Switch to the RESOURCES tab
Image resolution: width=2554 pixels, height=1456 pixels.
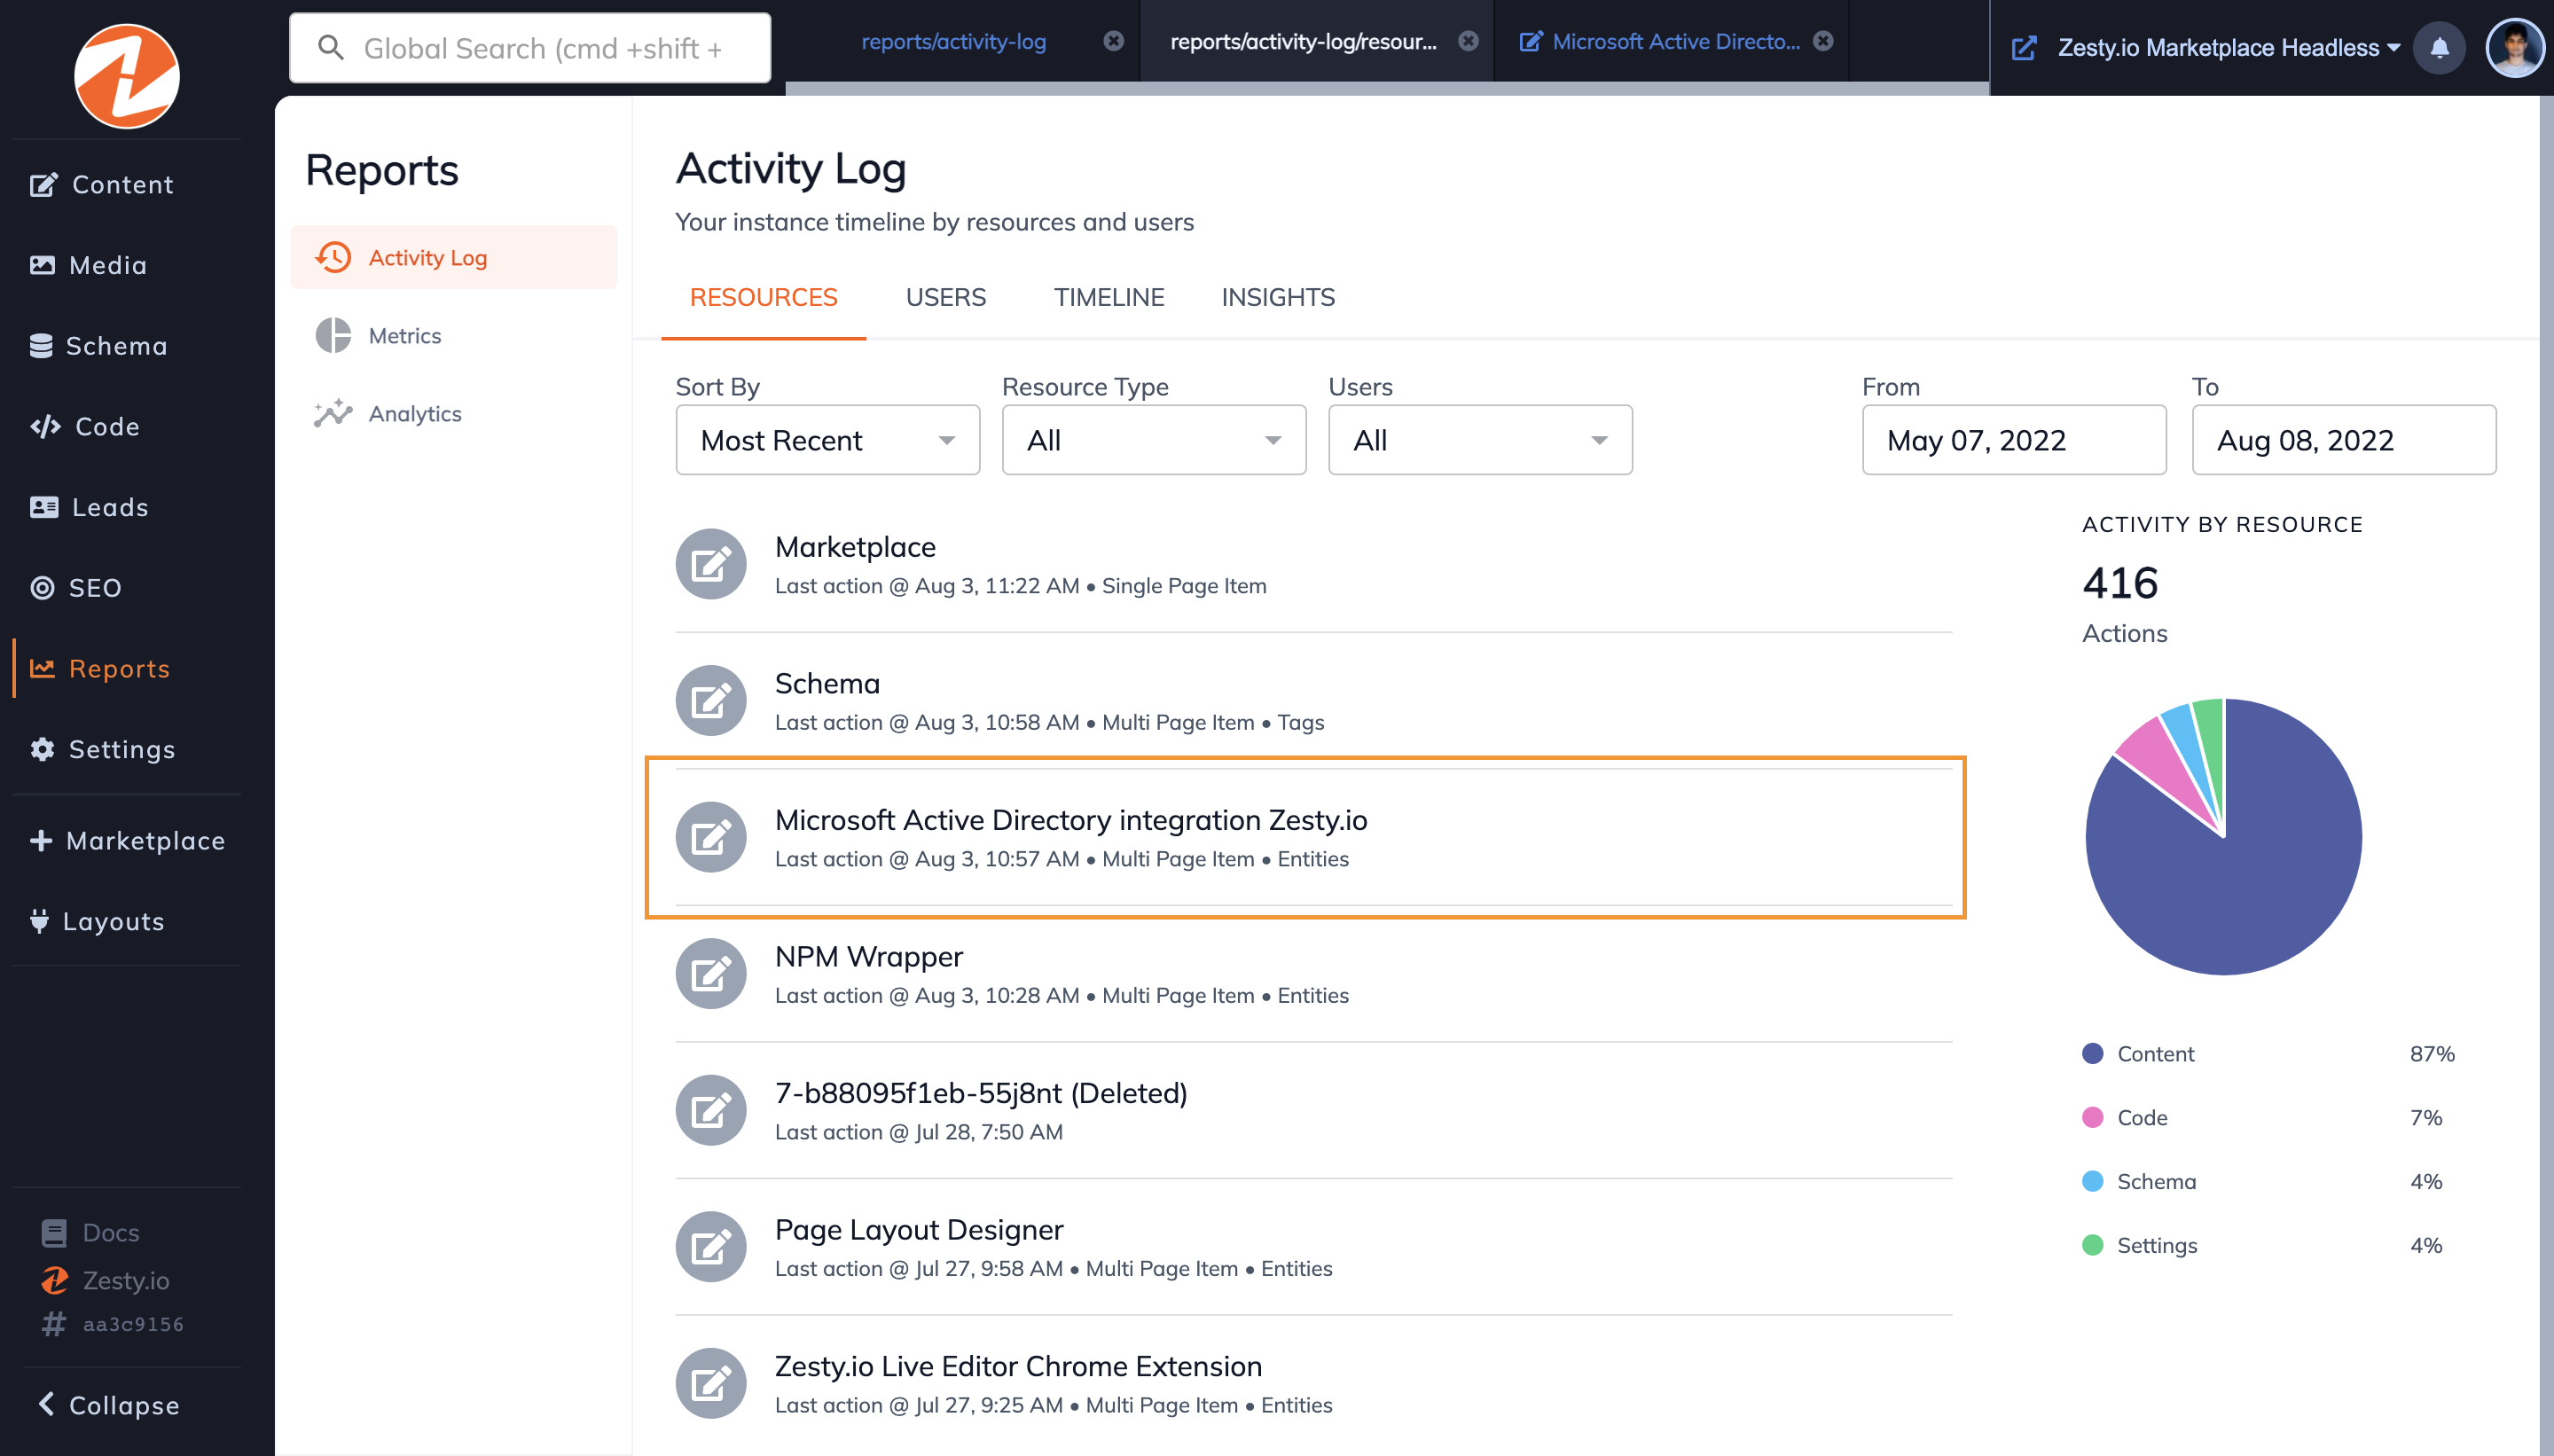click(763, 298)
